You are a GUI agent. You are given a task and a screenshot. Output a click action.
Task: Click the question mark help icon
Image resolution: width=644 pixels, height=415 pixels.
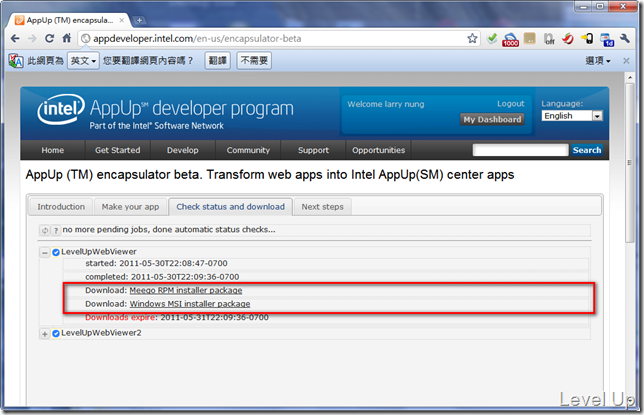pos(56,230)
